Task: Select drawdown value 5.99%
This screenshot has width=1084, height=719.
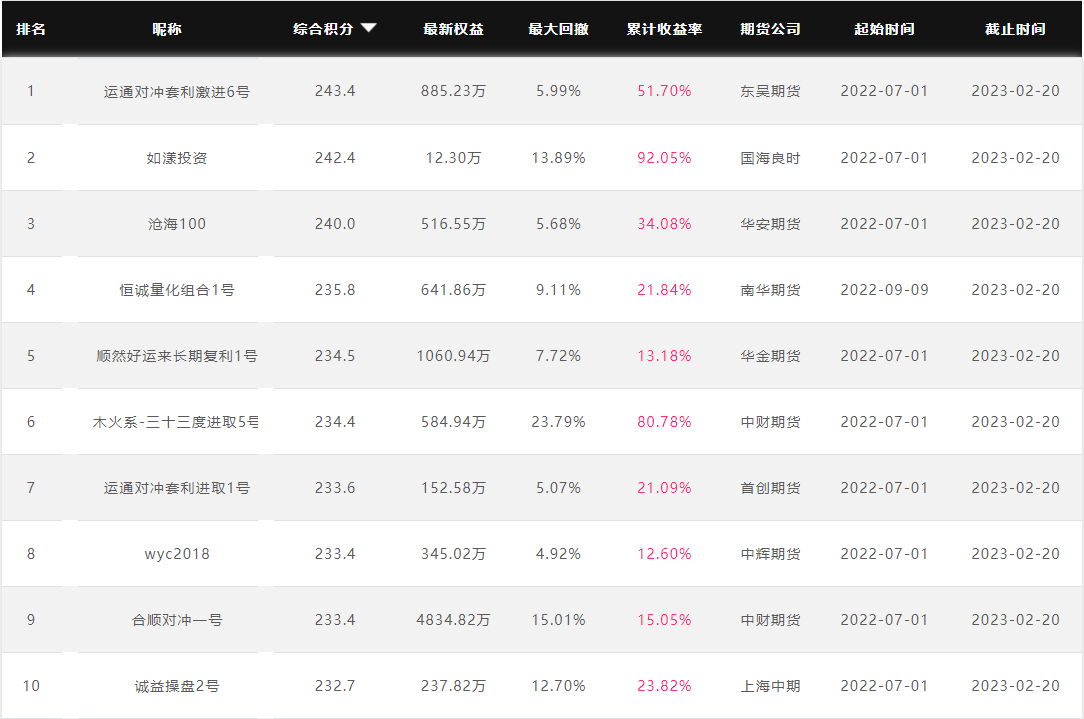Action: [x=559, y=91]
